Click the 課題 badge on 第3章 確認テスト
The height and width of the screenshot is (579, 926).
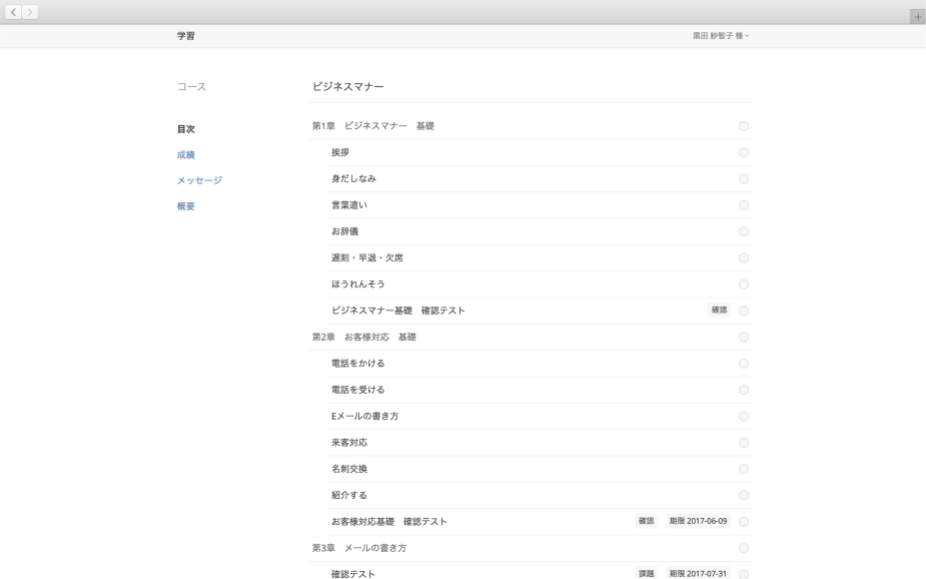[646, 574]
